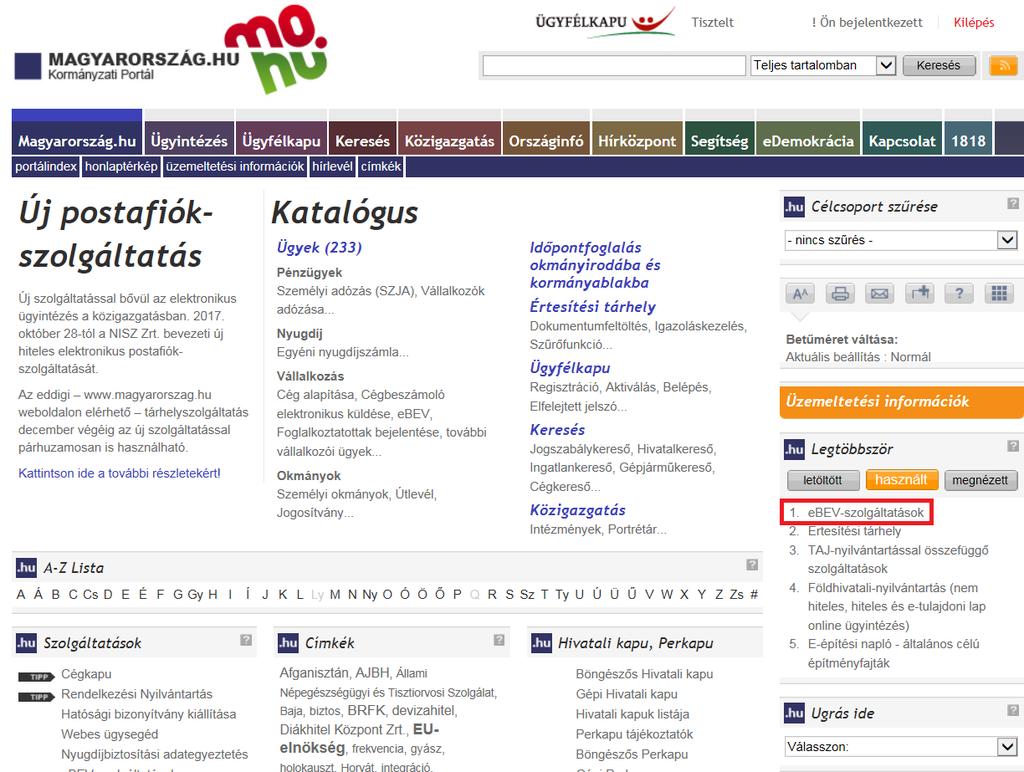Open portálindex in the sub-navigation
This screenshot has height=772, width=1024.
[46, 167]
